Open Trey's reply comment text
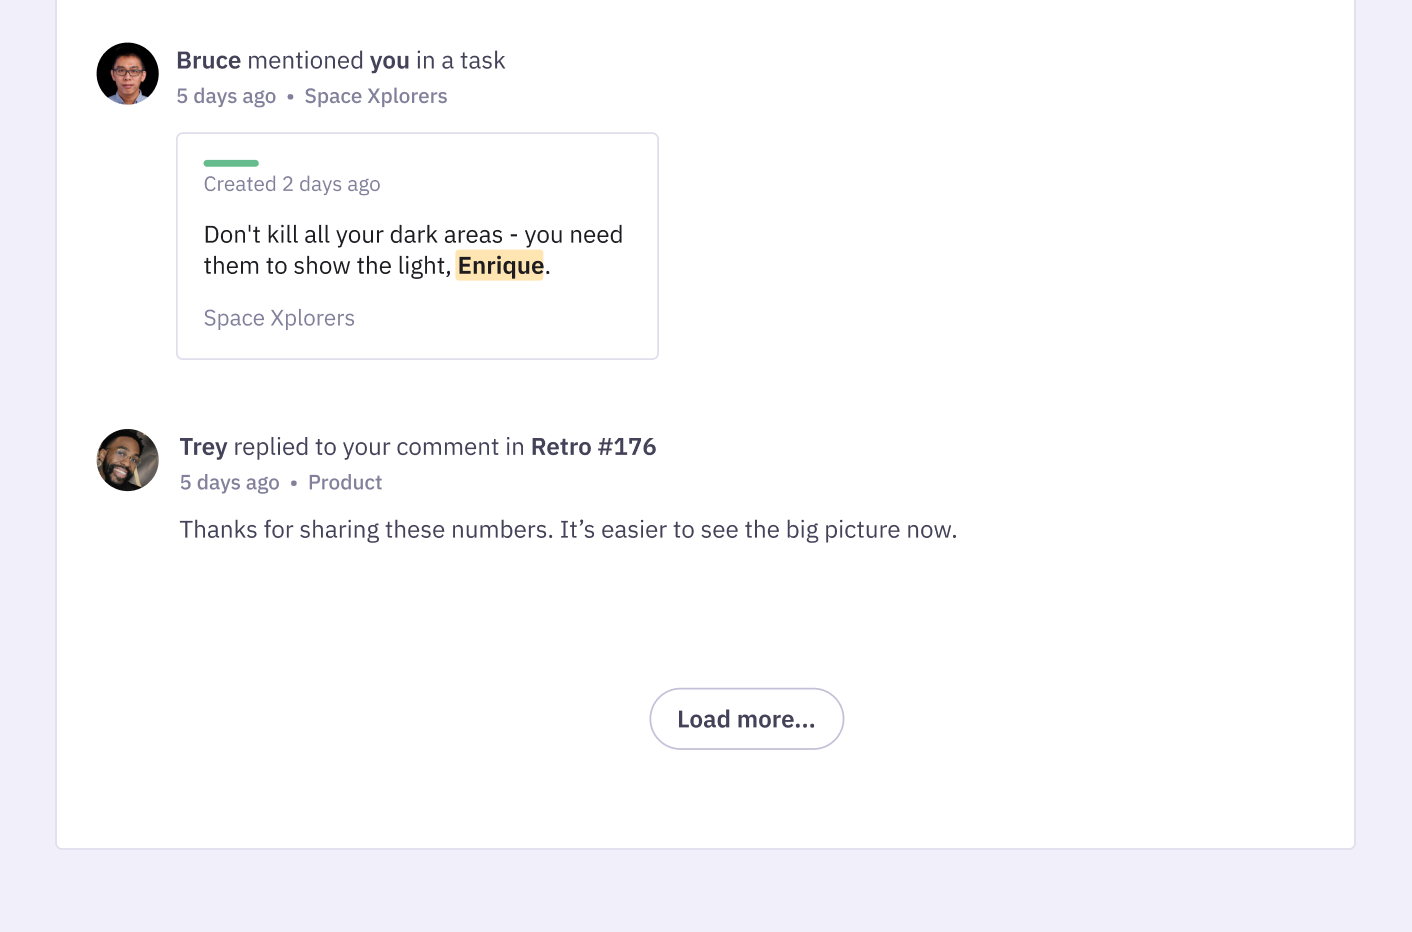The image size is (1412, 932). pyautogui.click(x=567, y=529)
